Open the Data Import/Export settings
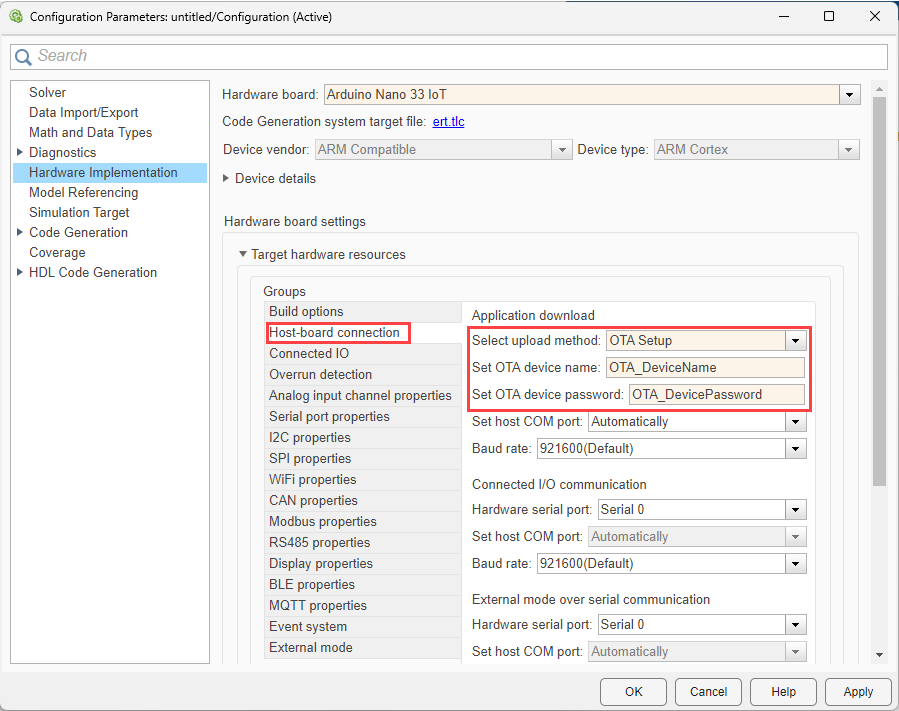 [x=84, y=112]
